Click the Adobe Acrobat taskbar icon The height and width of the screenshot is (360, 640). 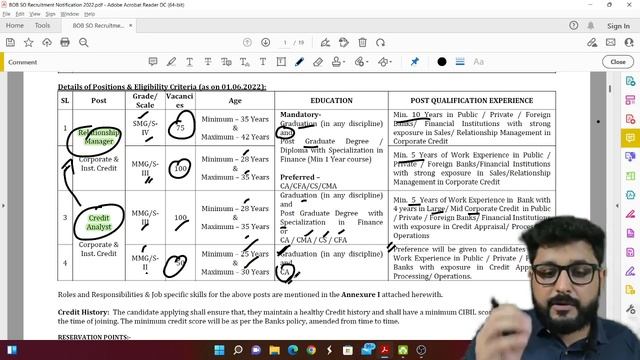point(384,350)
